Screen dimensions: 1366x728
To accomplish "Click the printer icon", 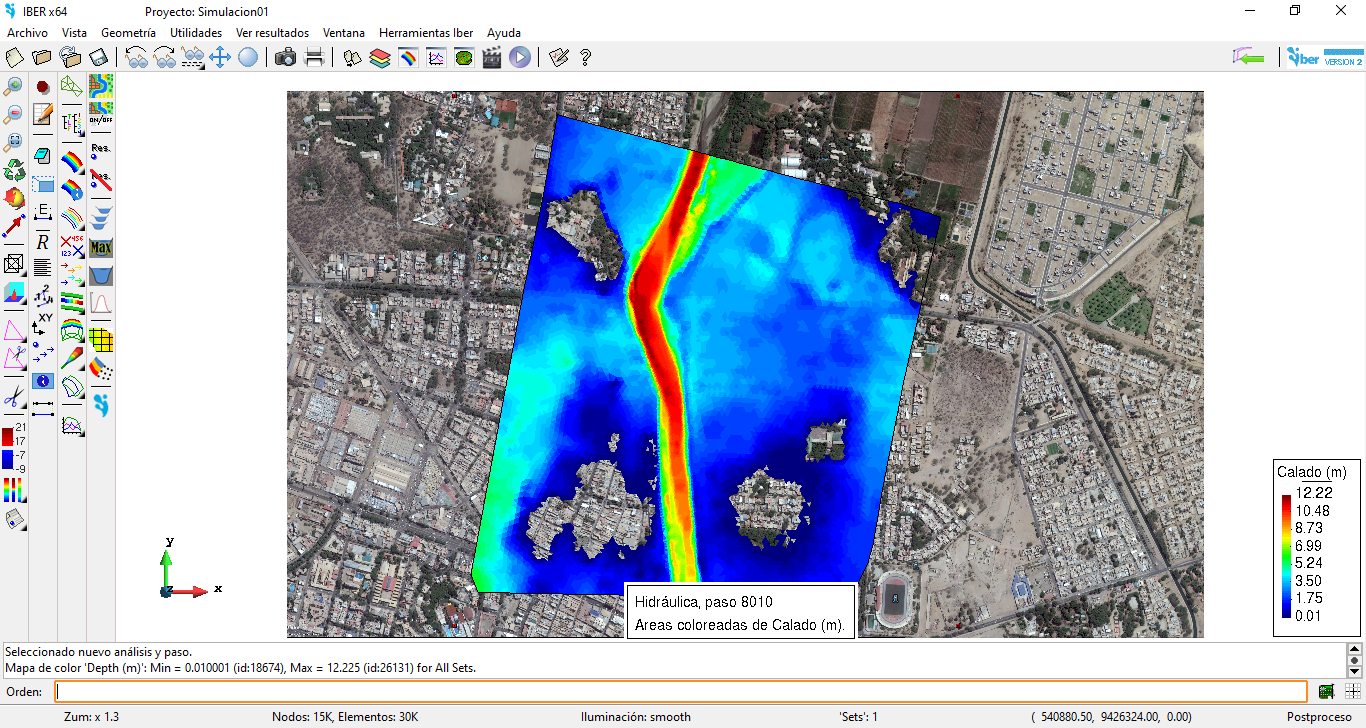I will coord(314,57).
